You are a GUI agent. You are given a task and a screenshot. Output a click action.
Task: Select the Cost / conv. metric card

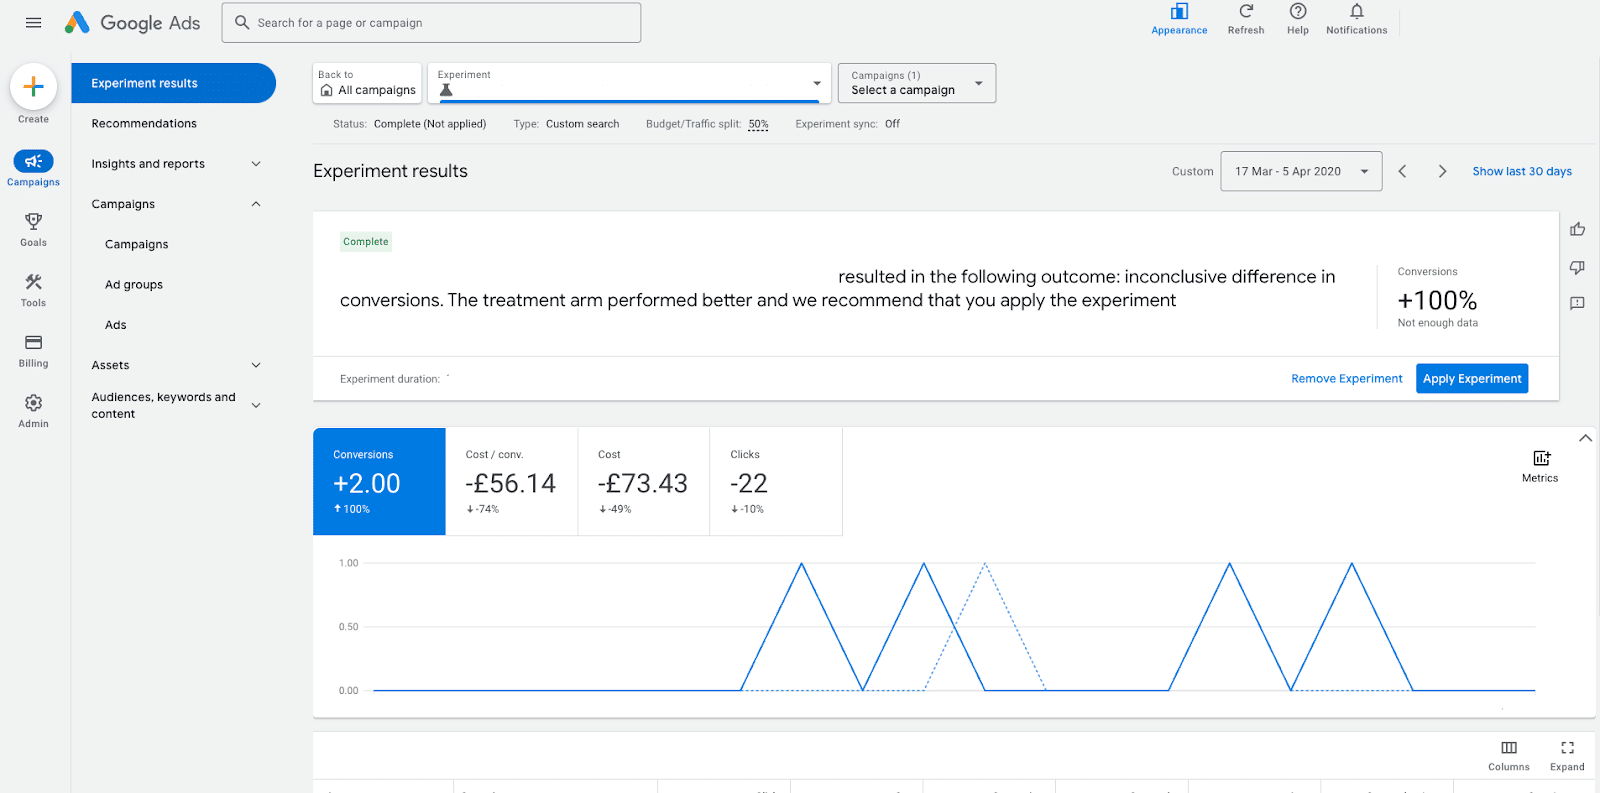click(x=511, y=482)
